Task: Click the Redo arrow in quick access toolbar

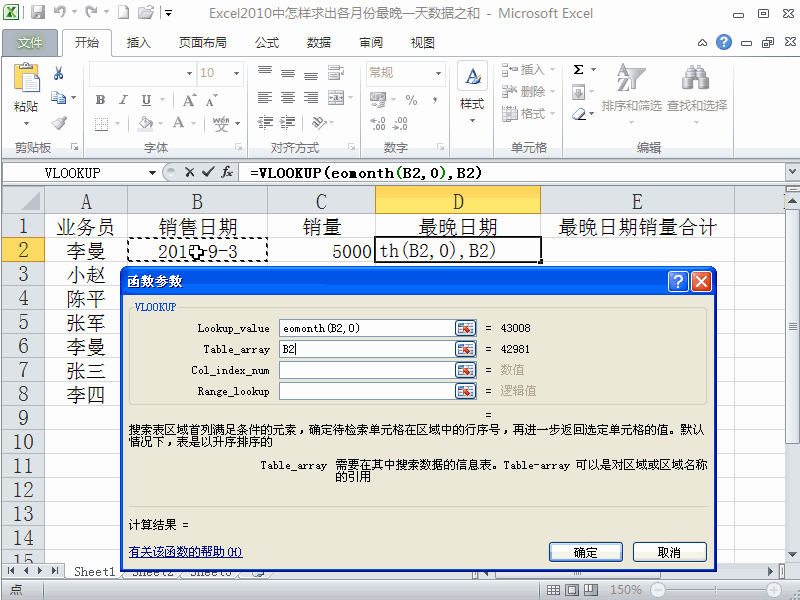Action: pos(91,12)
